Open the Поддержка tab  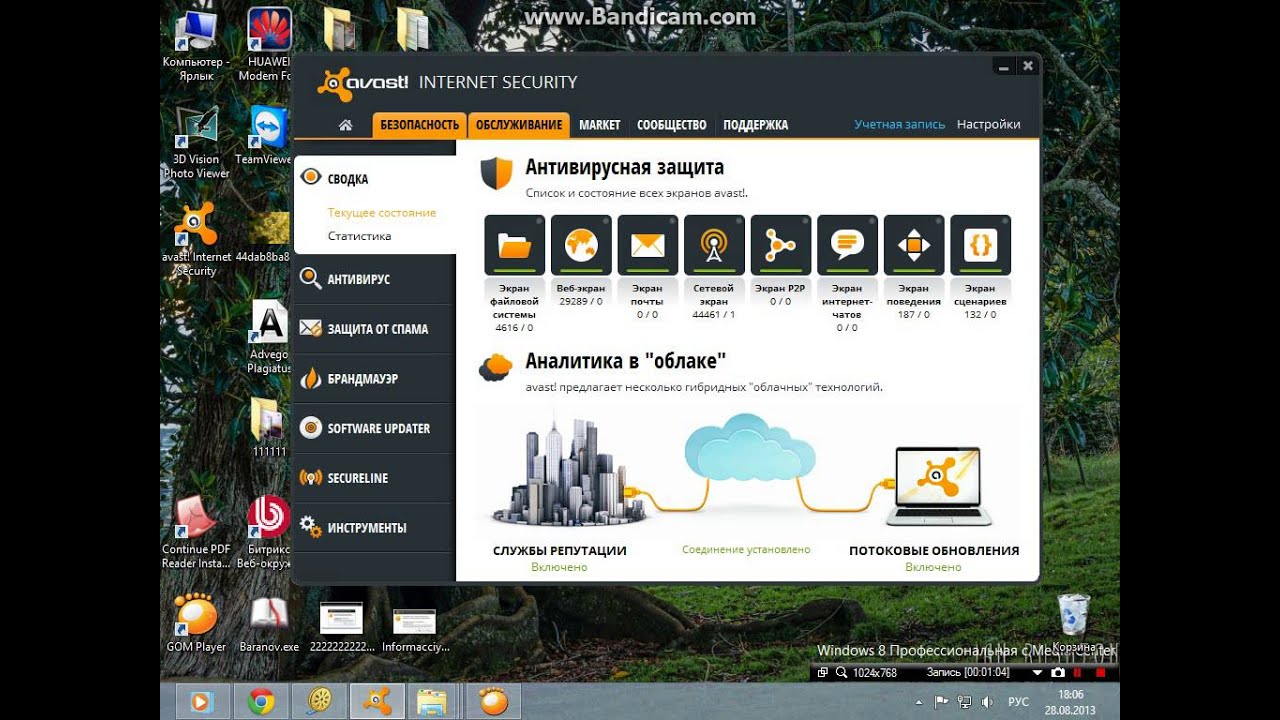click(756, 125)
